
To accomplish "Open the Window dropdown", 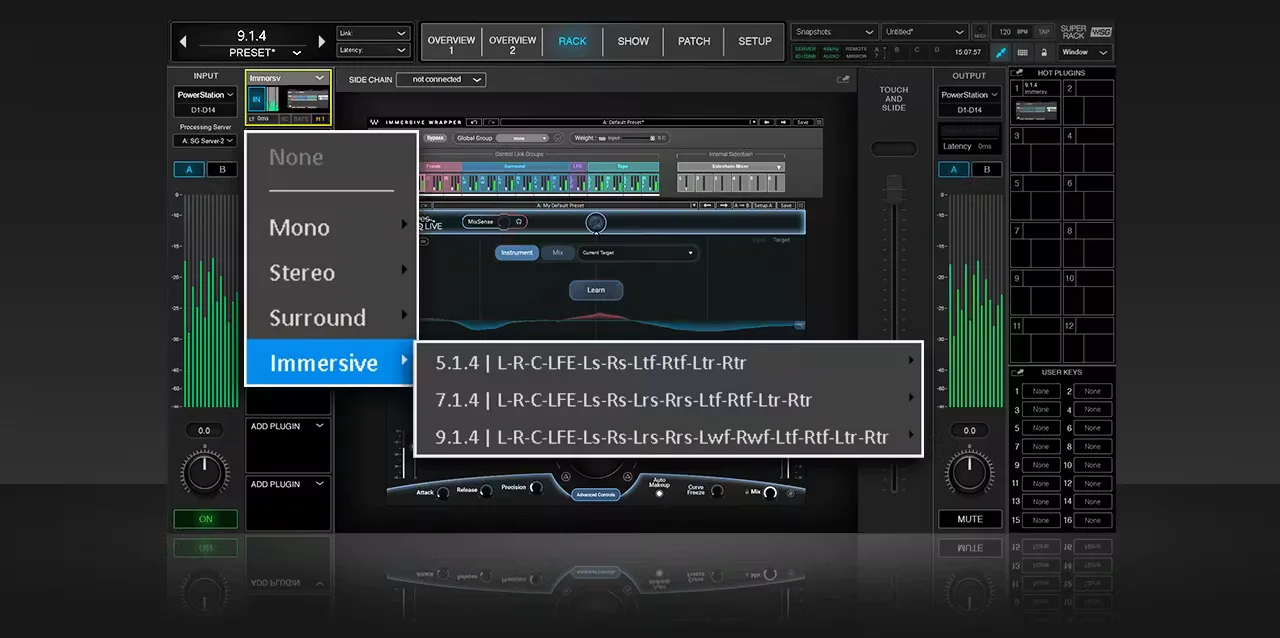I will [x=1084, y=52].
